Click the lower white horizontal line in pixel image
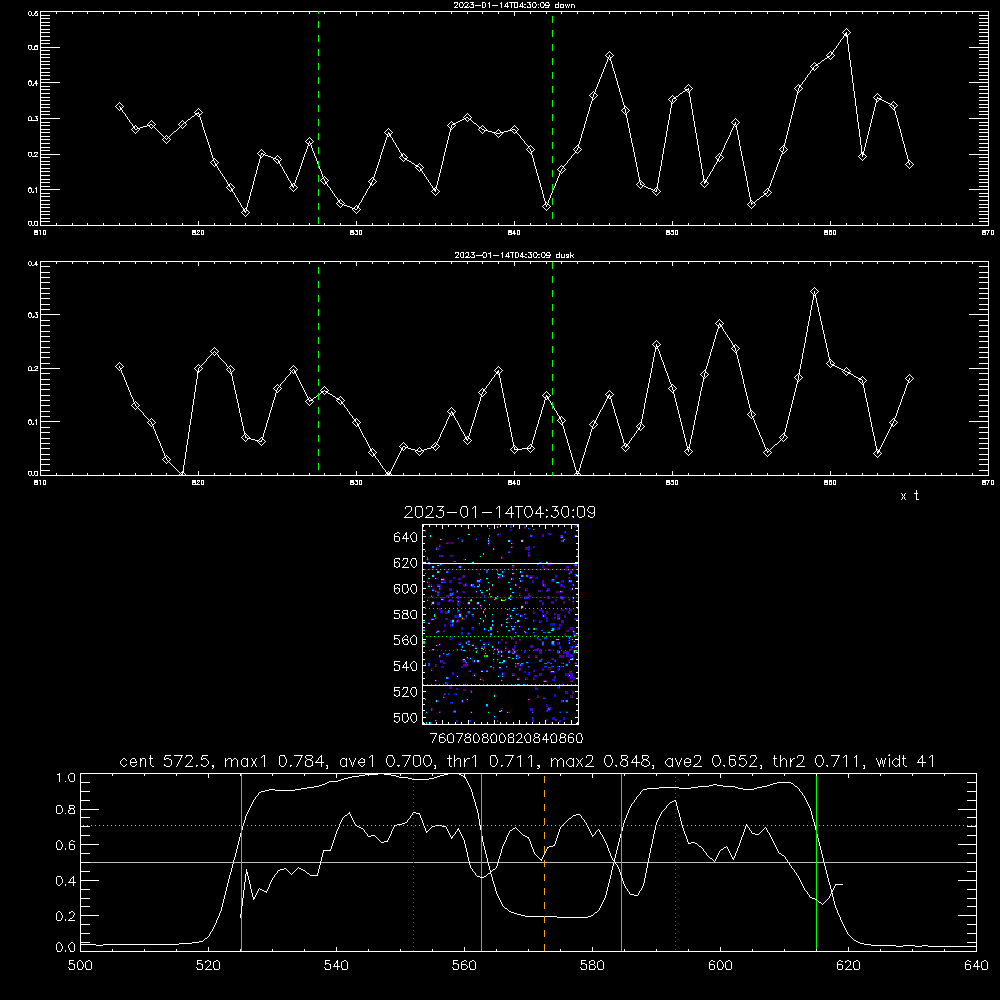The width and height of the screenshot is (1000, 1000). 500,685
